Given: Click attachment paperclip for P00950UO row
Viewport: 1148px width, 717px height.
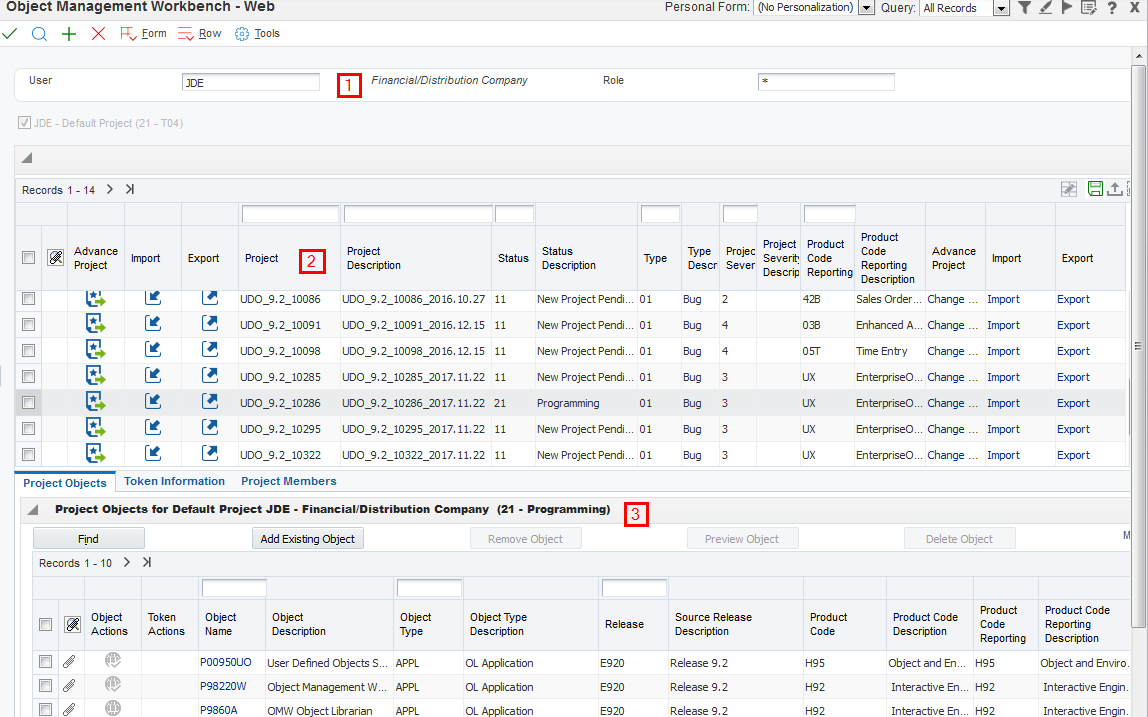Looking at the screenshot, I should pos(69,662).
